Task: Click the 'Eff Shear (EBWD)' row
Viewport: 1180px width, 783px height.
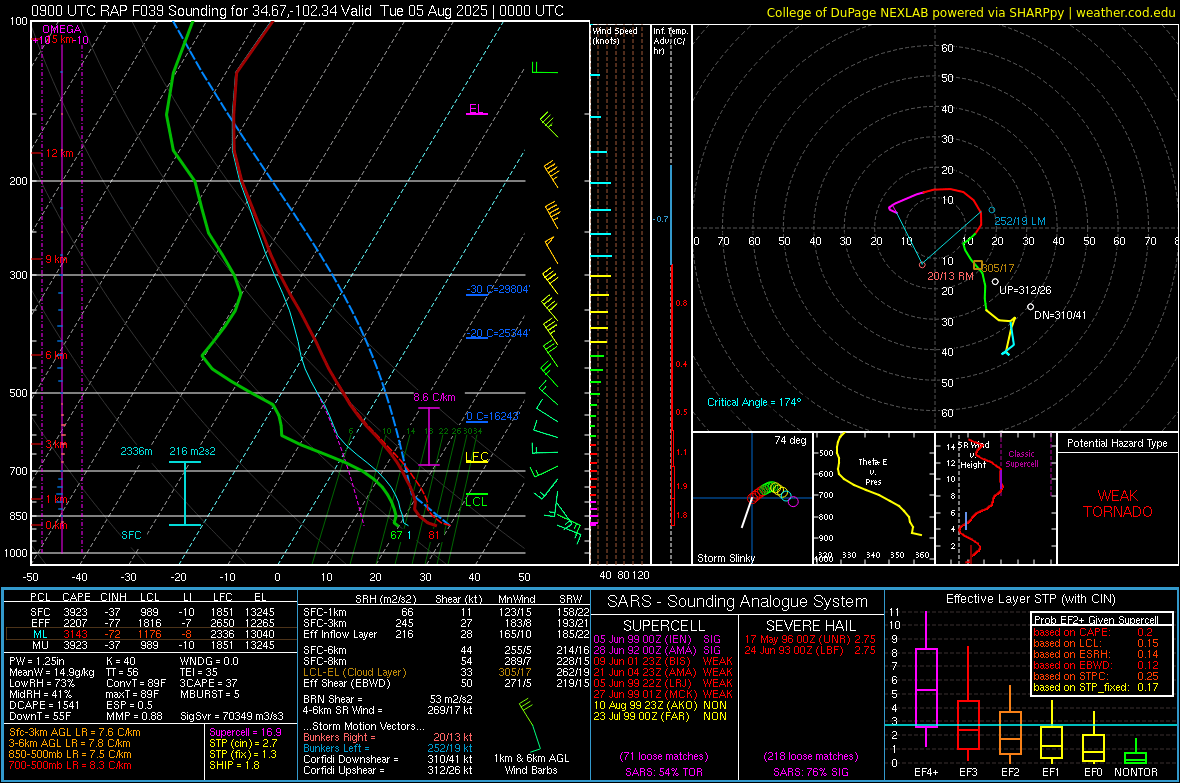Action: tap(446, 683)
